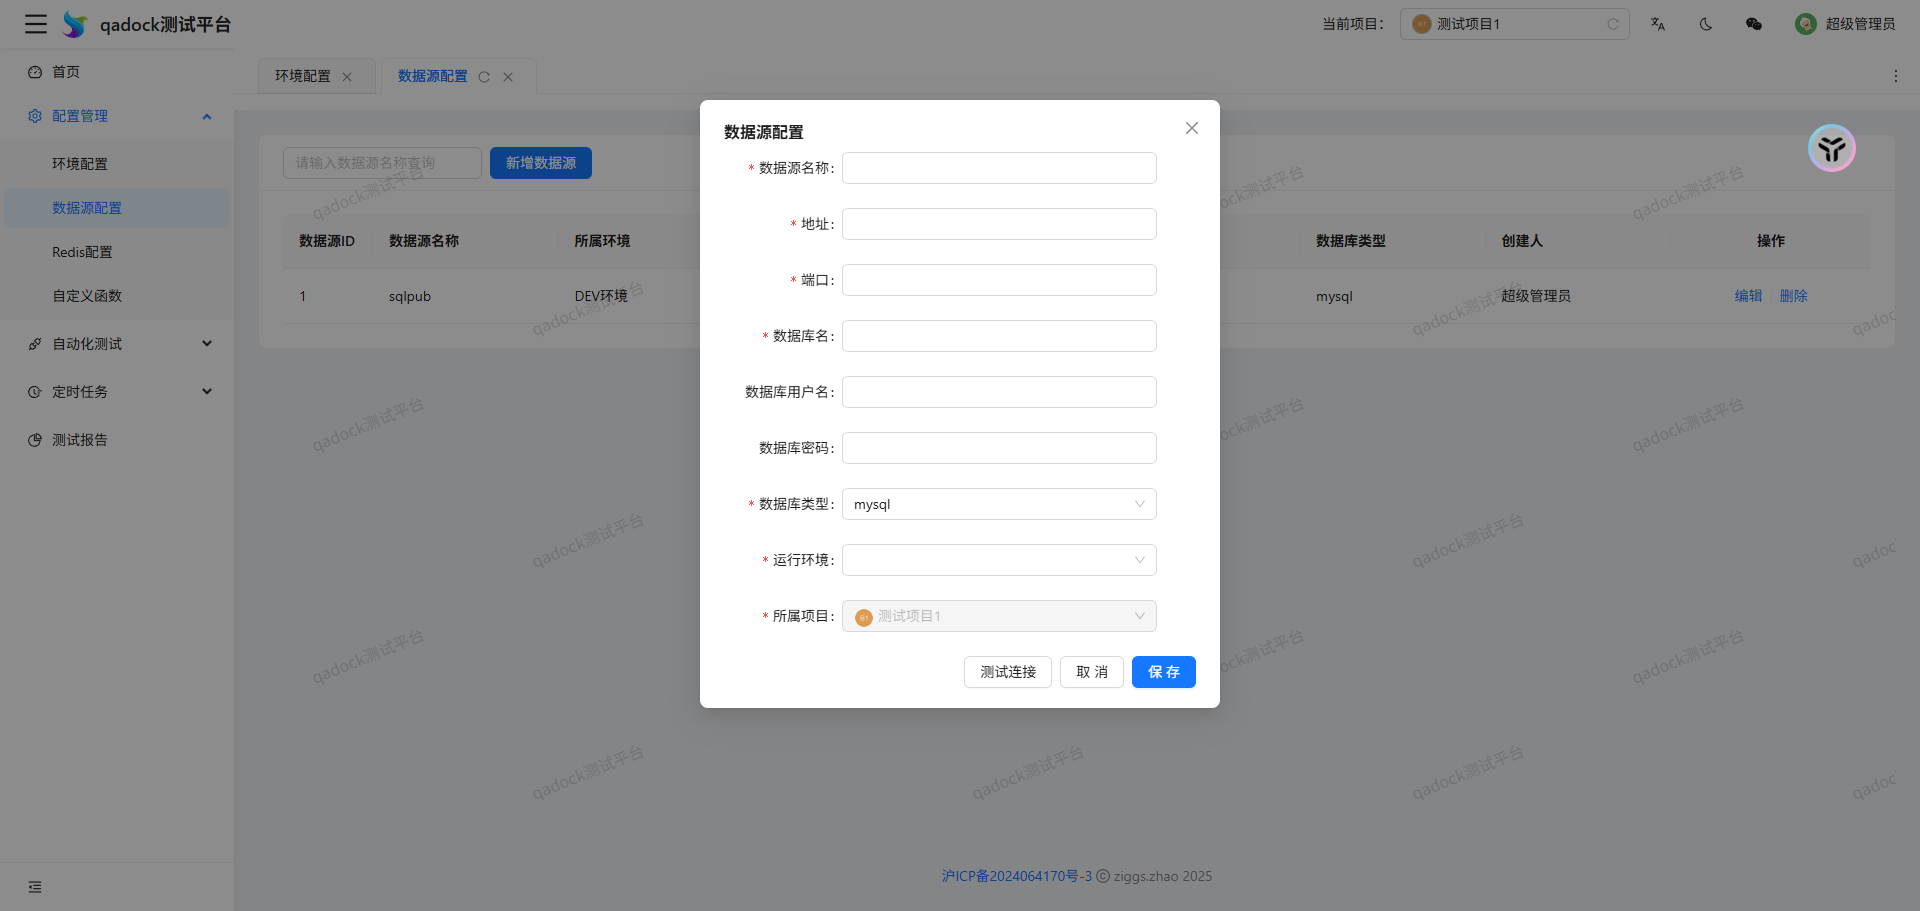Screen dimensions: 1920x911
Task: Click the qadock logo icon
Action: [75, 24]
